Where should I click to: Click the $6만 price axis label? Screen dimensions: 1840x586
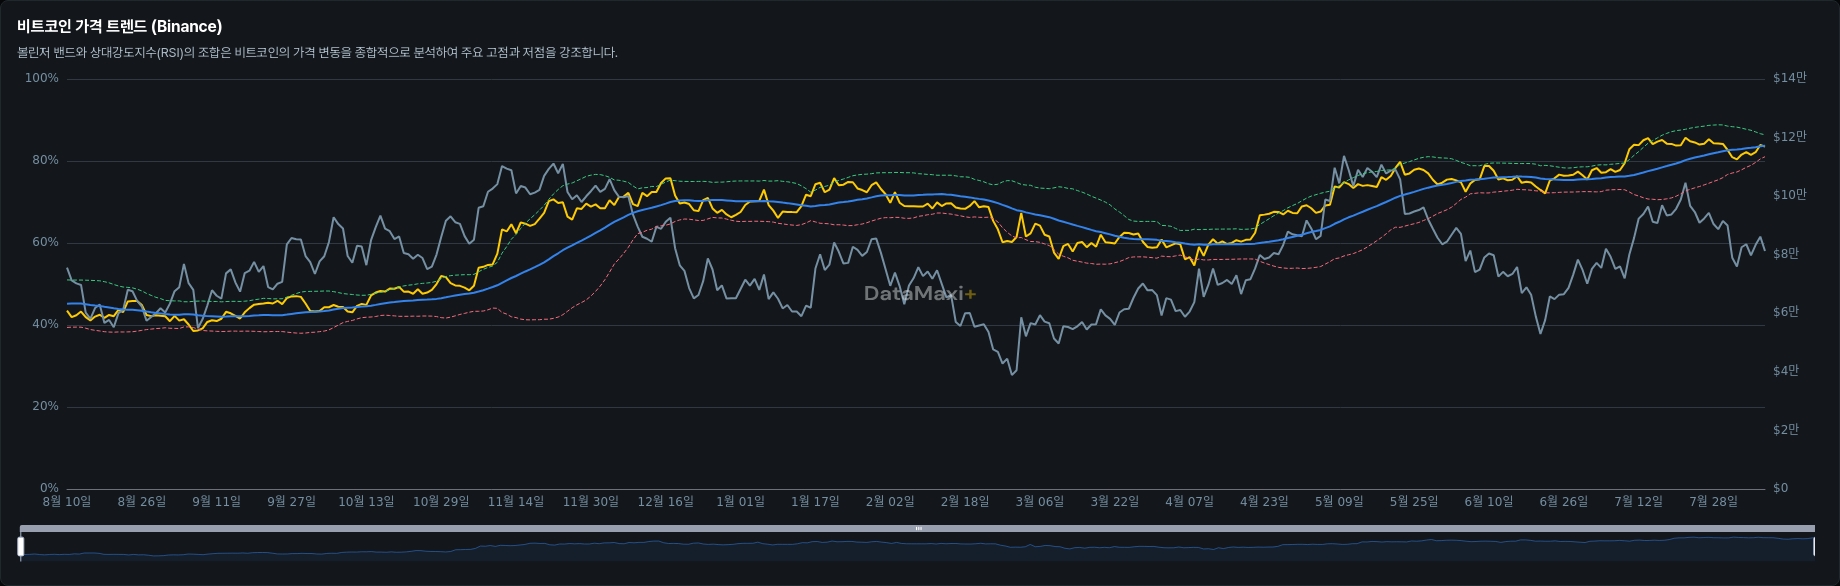click(x=1786, y=312)
